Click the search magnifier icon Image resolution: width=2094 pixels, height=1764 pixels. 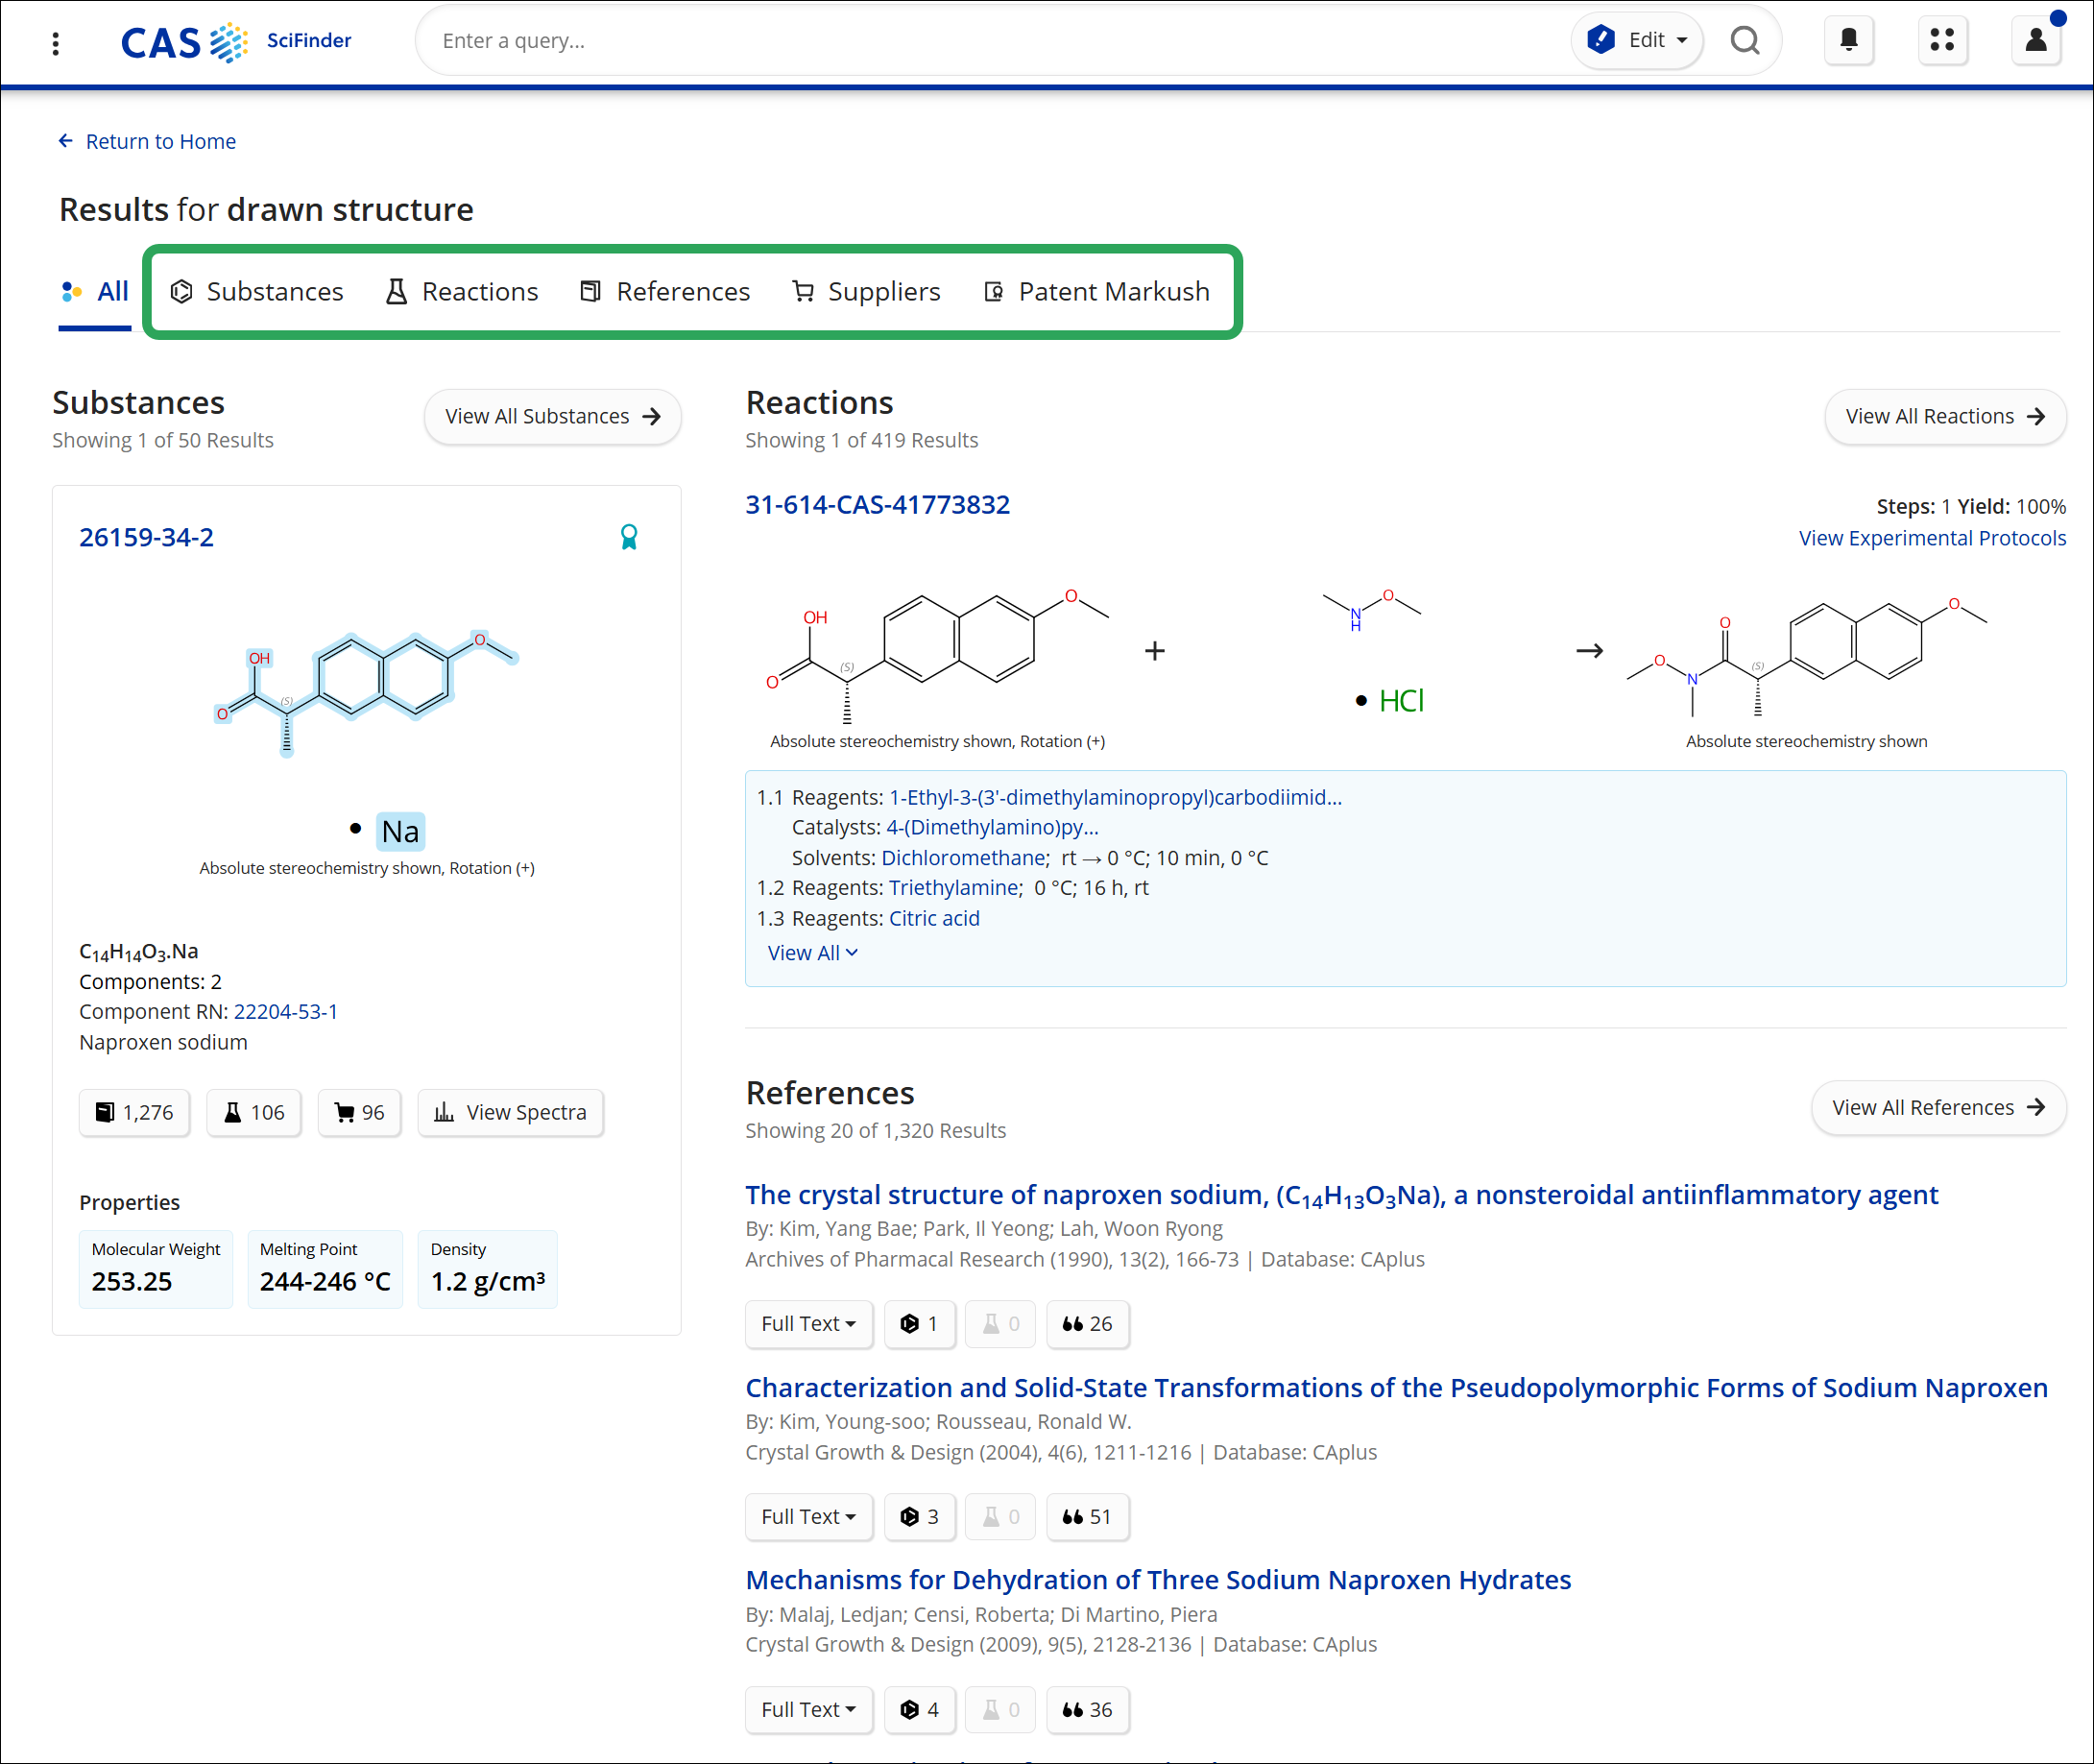click(x=1745, y=40)
